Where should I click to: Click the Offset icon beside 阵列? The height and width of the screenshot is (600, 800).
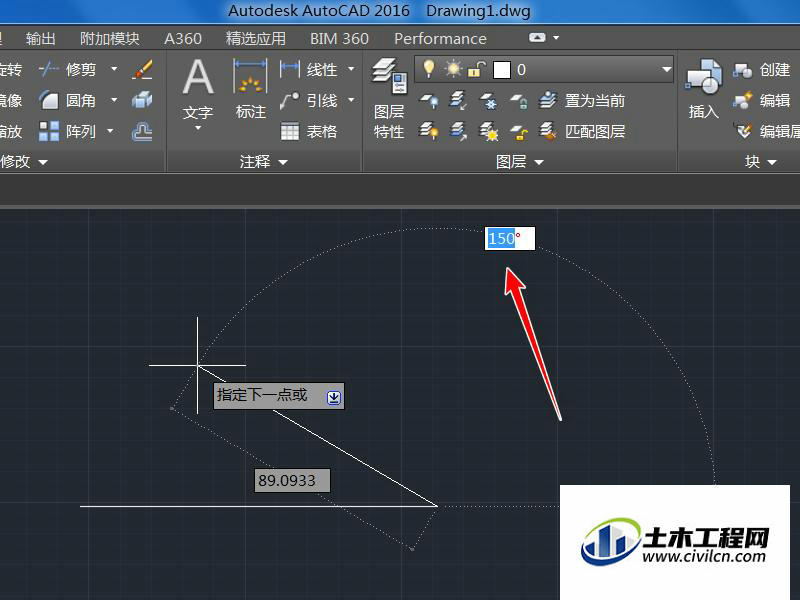pos(142,132)
